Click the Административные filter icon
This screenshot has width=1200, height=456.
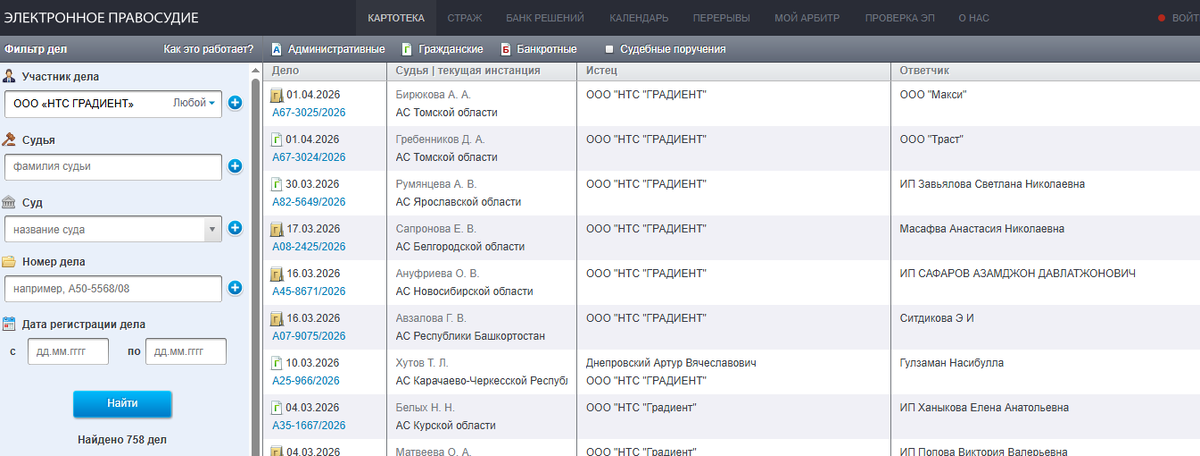[276, 49]
